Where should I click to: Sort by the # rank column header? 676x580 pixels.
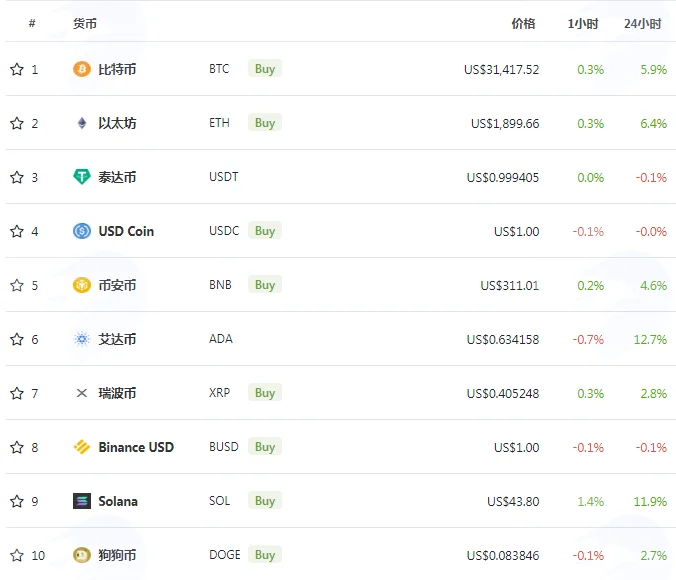tap(32, 23)
